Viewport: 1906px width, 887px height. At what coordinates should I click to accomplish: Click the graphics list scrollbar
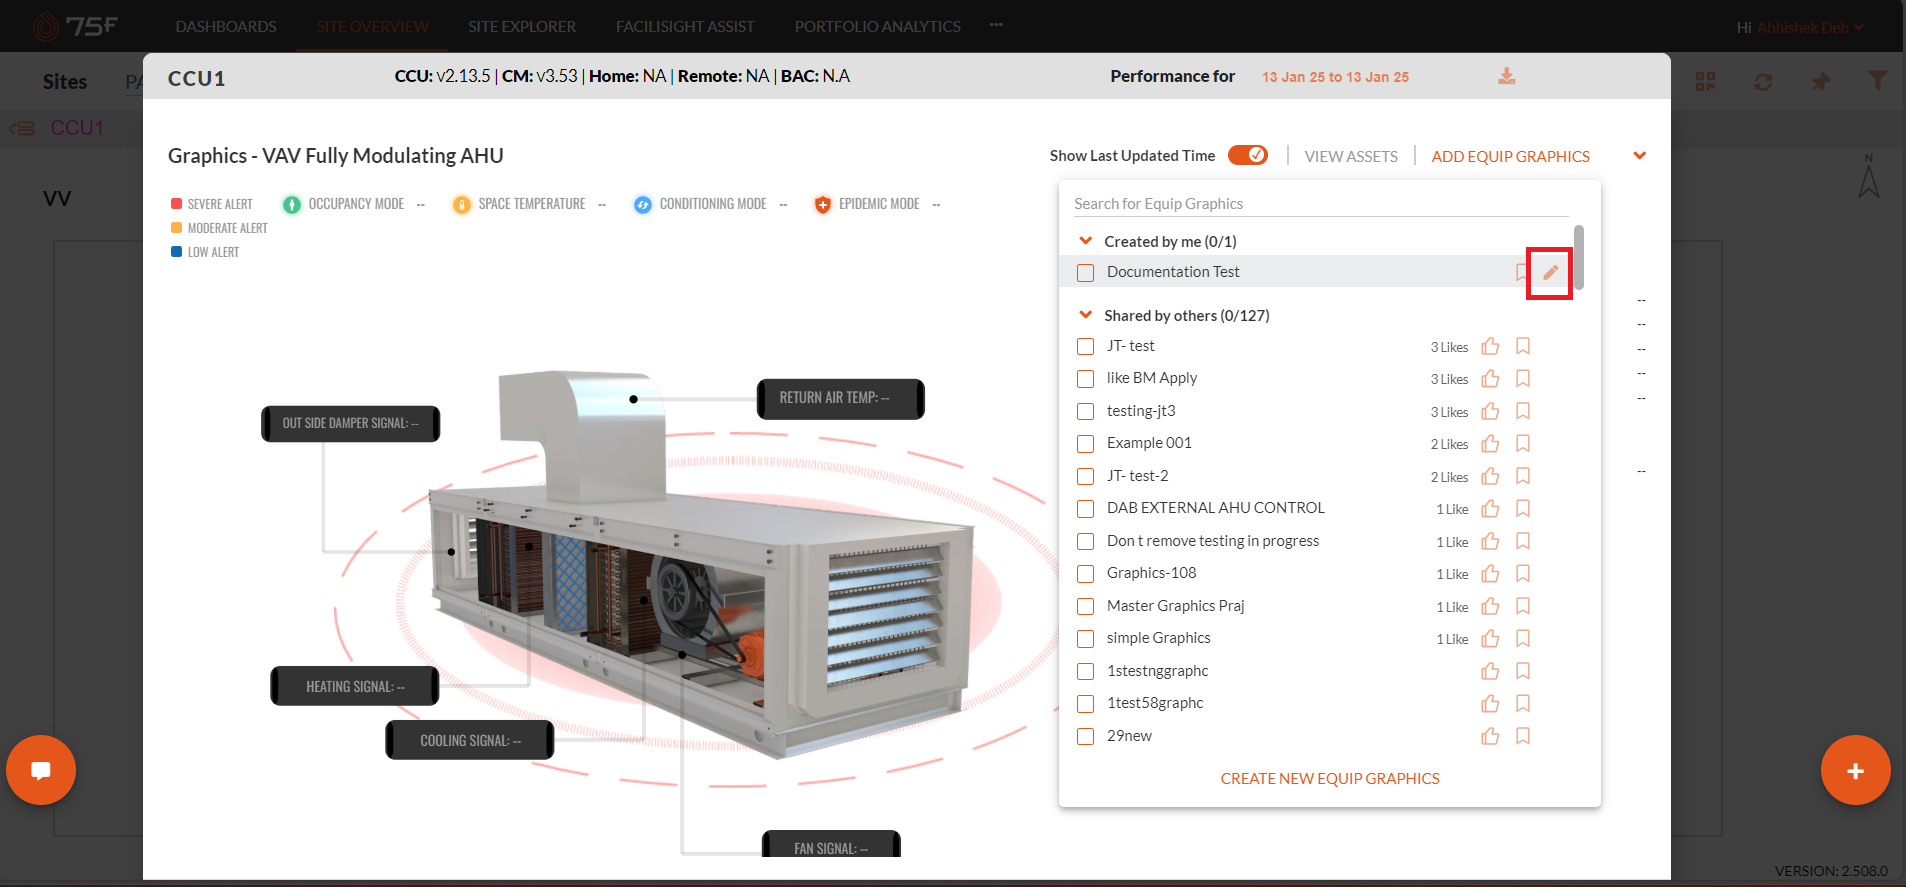(1578, 257)
